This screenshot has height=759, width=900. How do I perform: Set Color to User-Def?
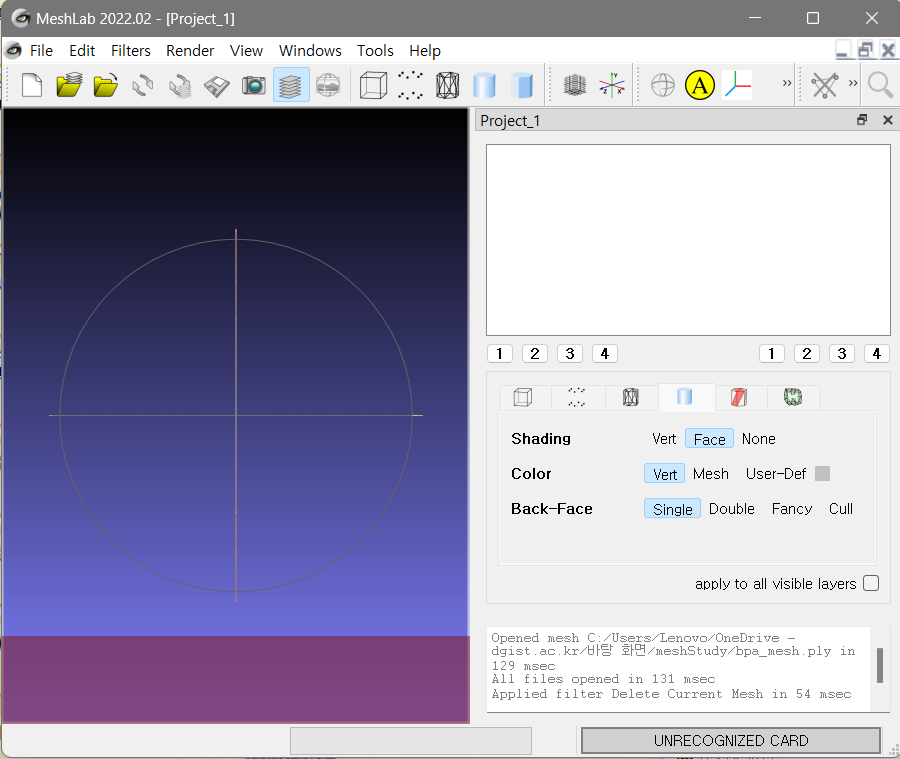776,474
